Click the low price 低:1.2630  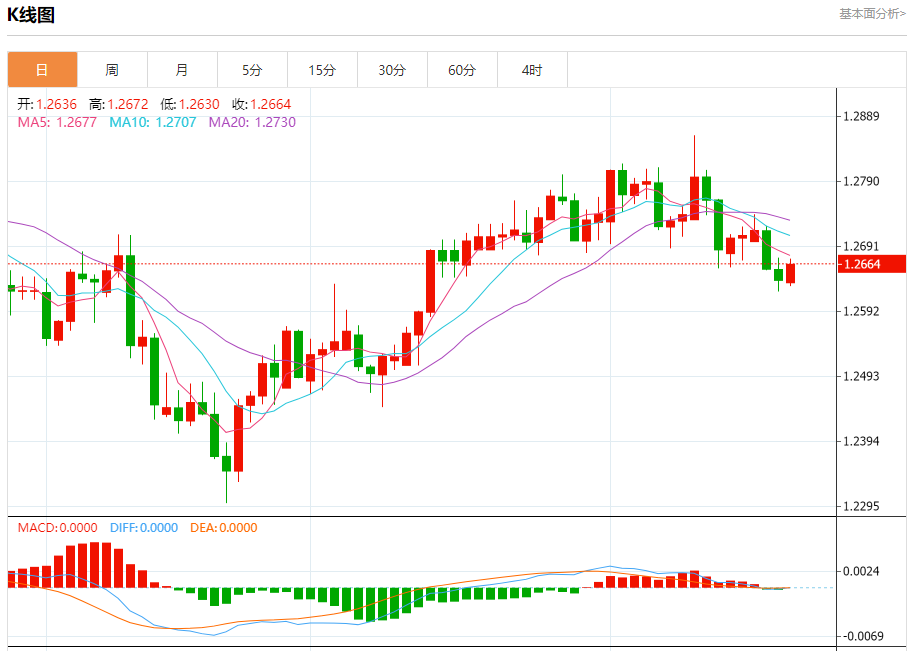coord(190,104)
